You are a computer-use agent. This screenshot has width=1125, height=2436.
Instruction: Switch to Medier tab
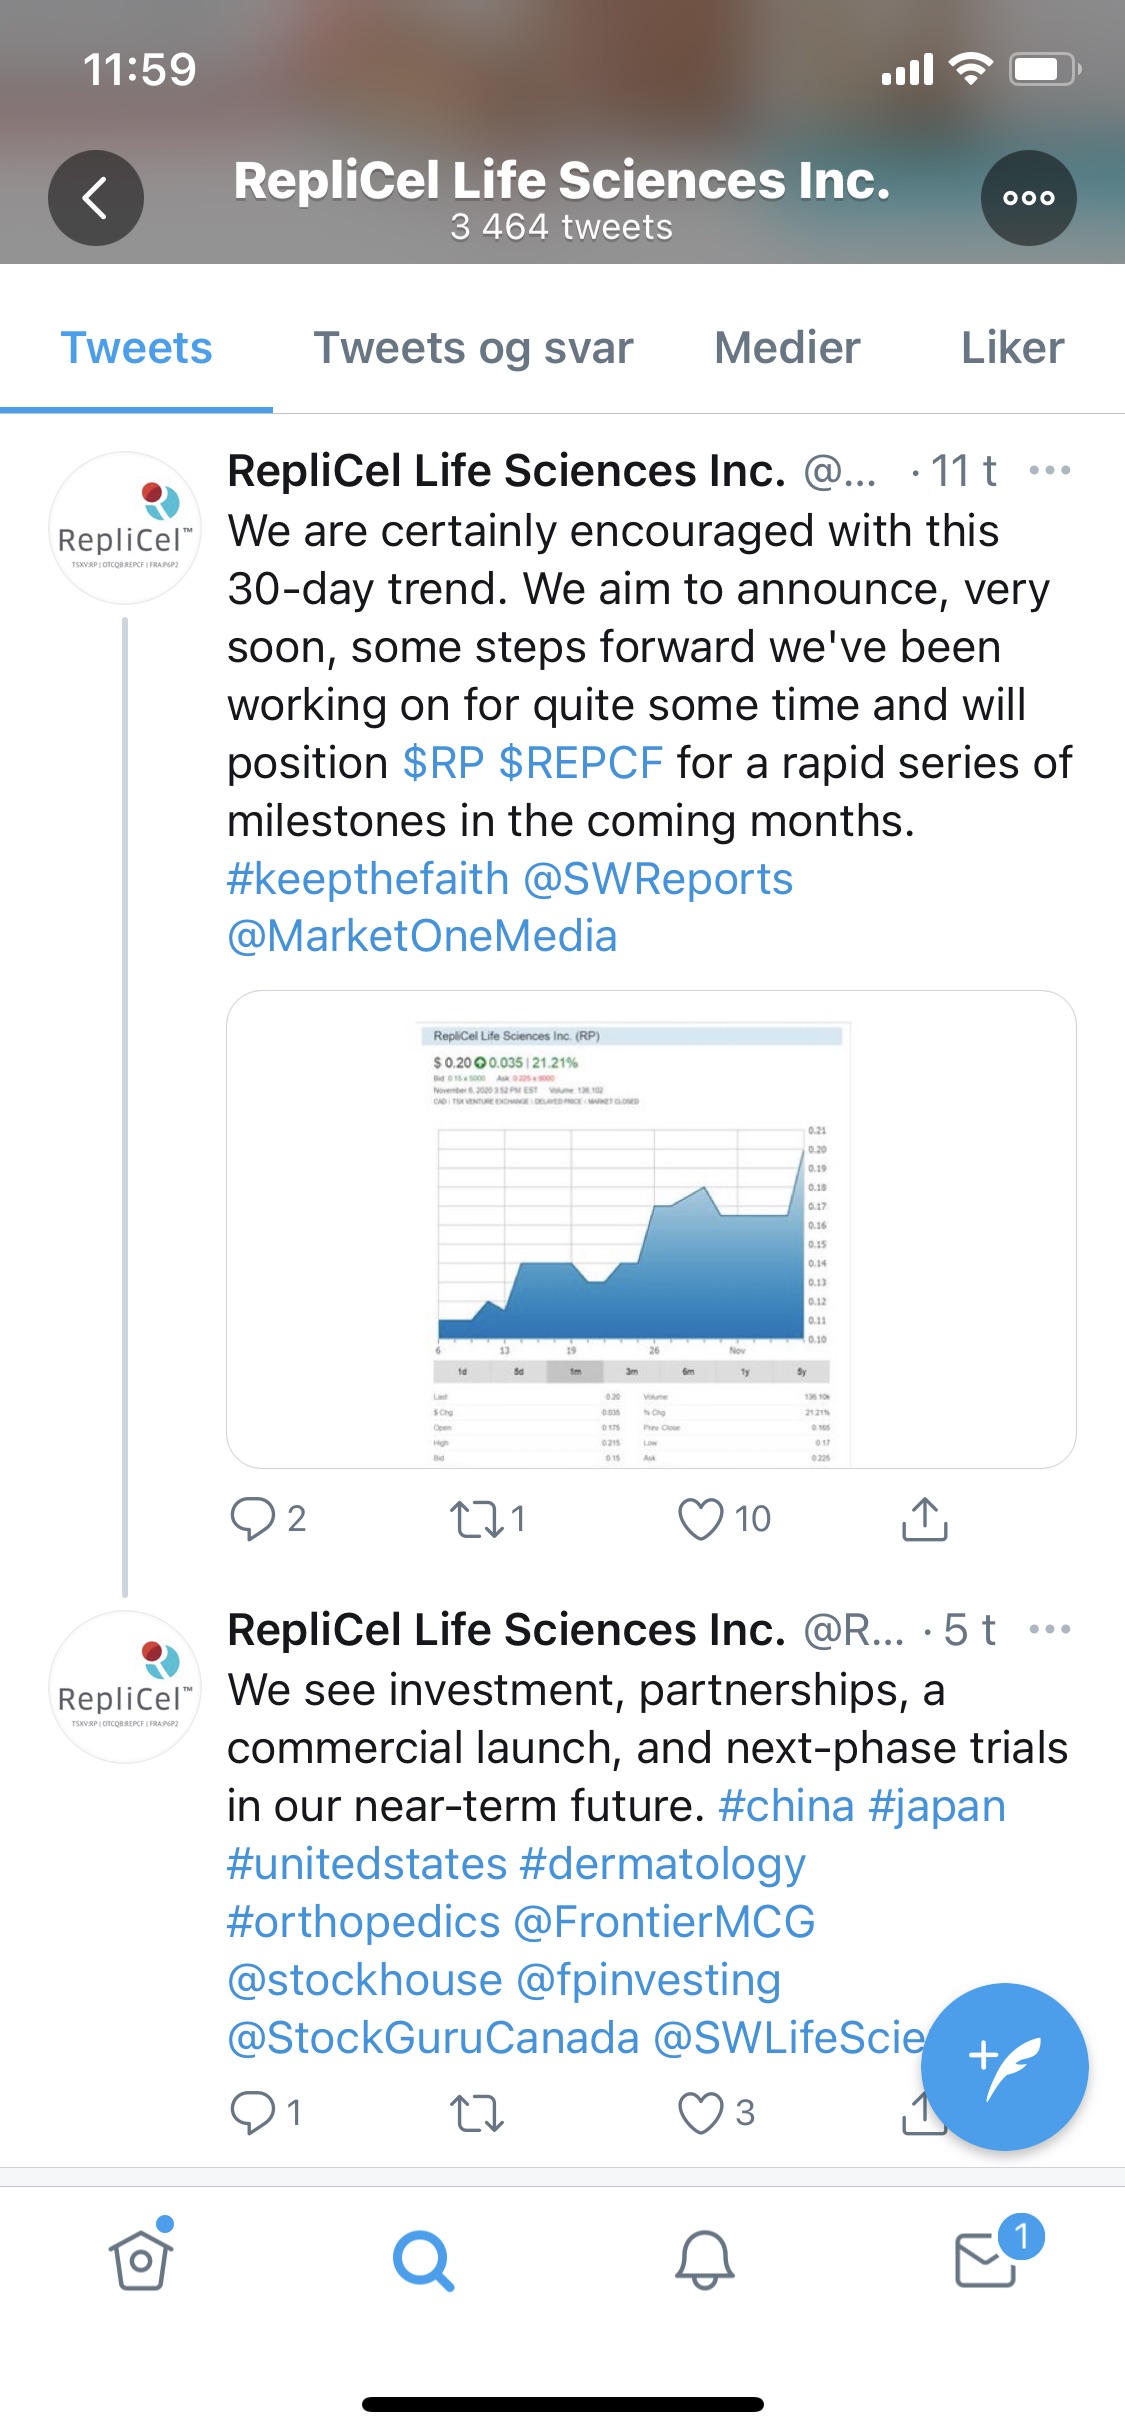(787, 348)
